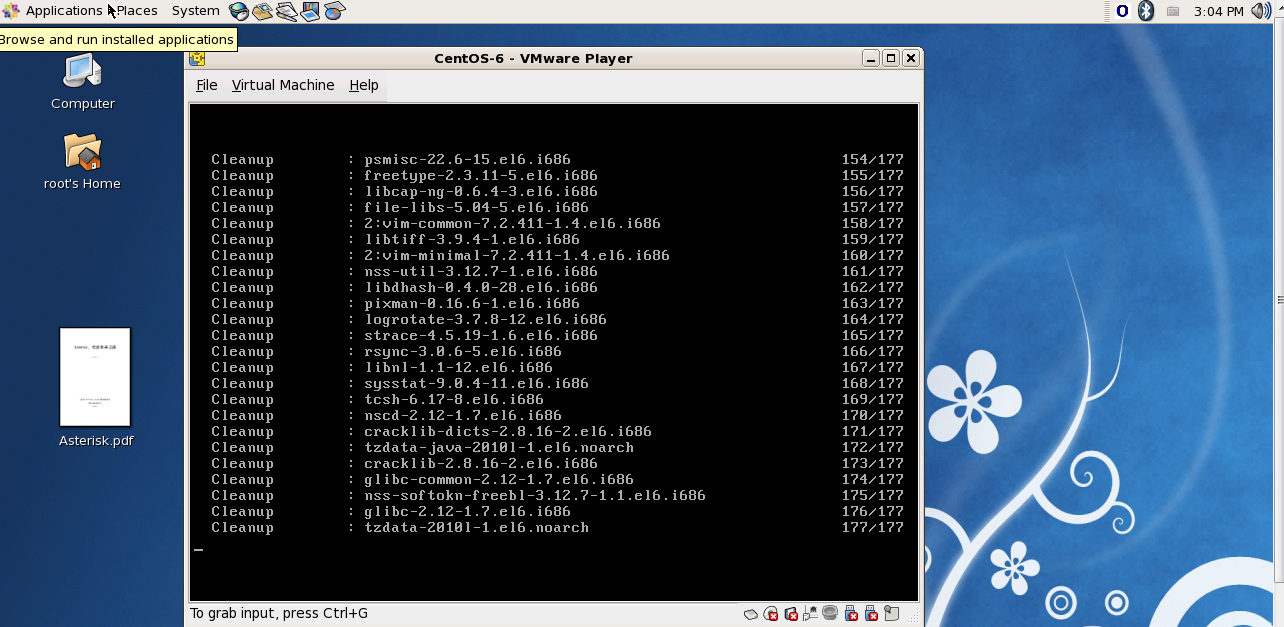Click the terminal line rsync-3.0.6-5.el6.i686

463,351
